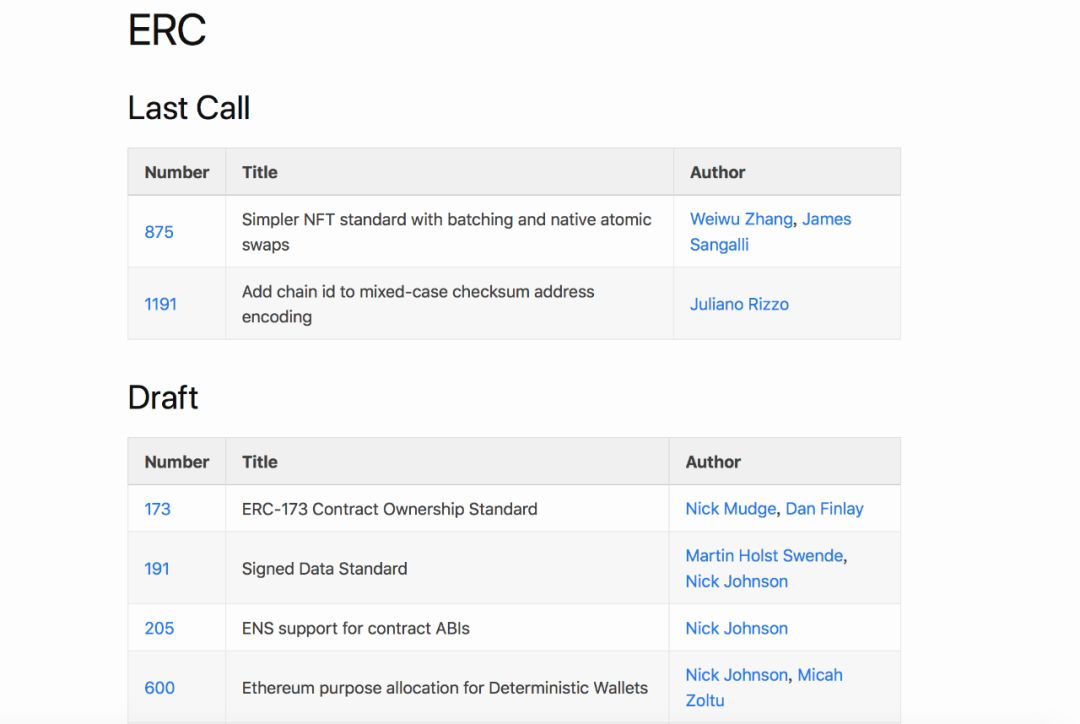Open the 875 proposal number link
1080x724 pixels.
point(159,232)
